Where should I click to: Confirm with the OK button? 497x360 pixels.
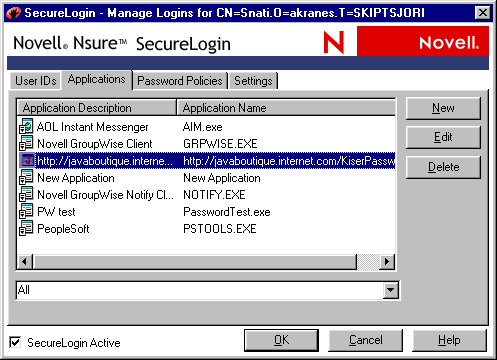click(281, 340)
